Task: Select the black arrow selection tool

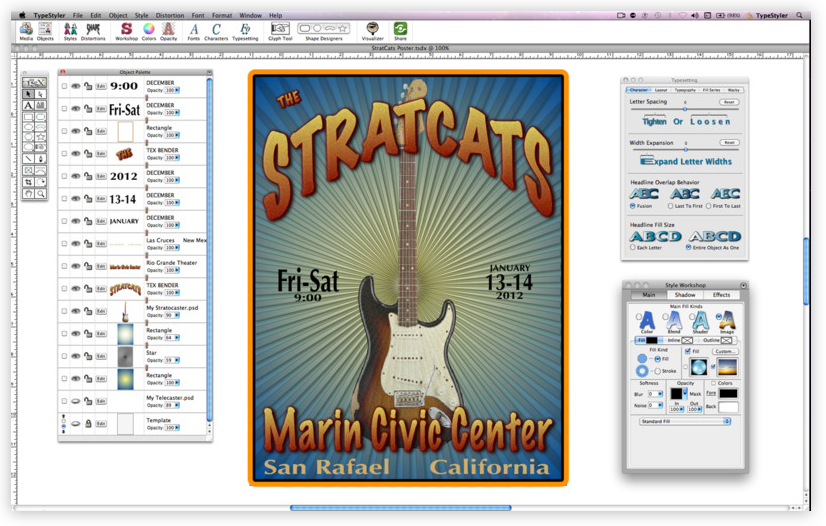Action: click(x=28, y=94)
